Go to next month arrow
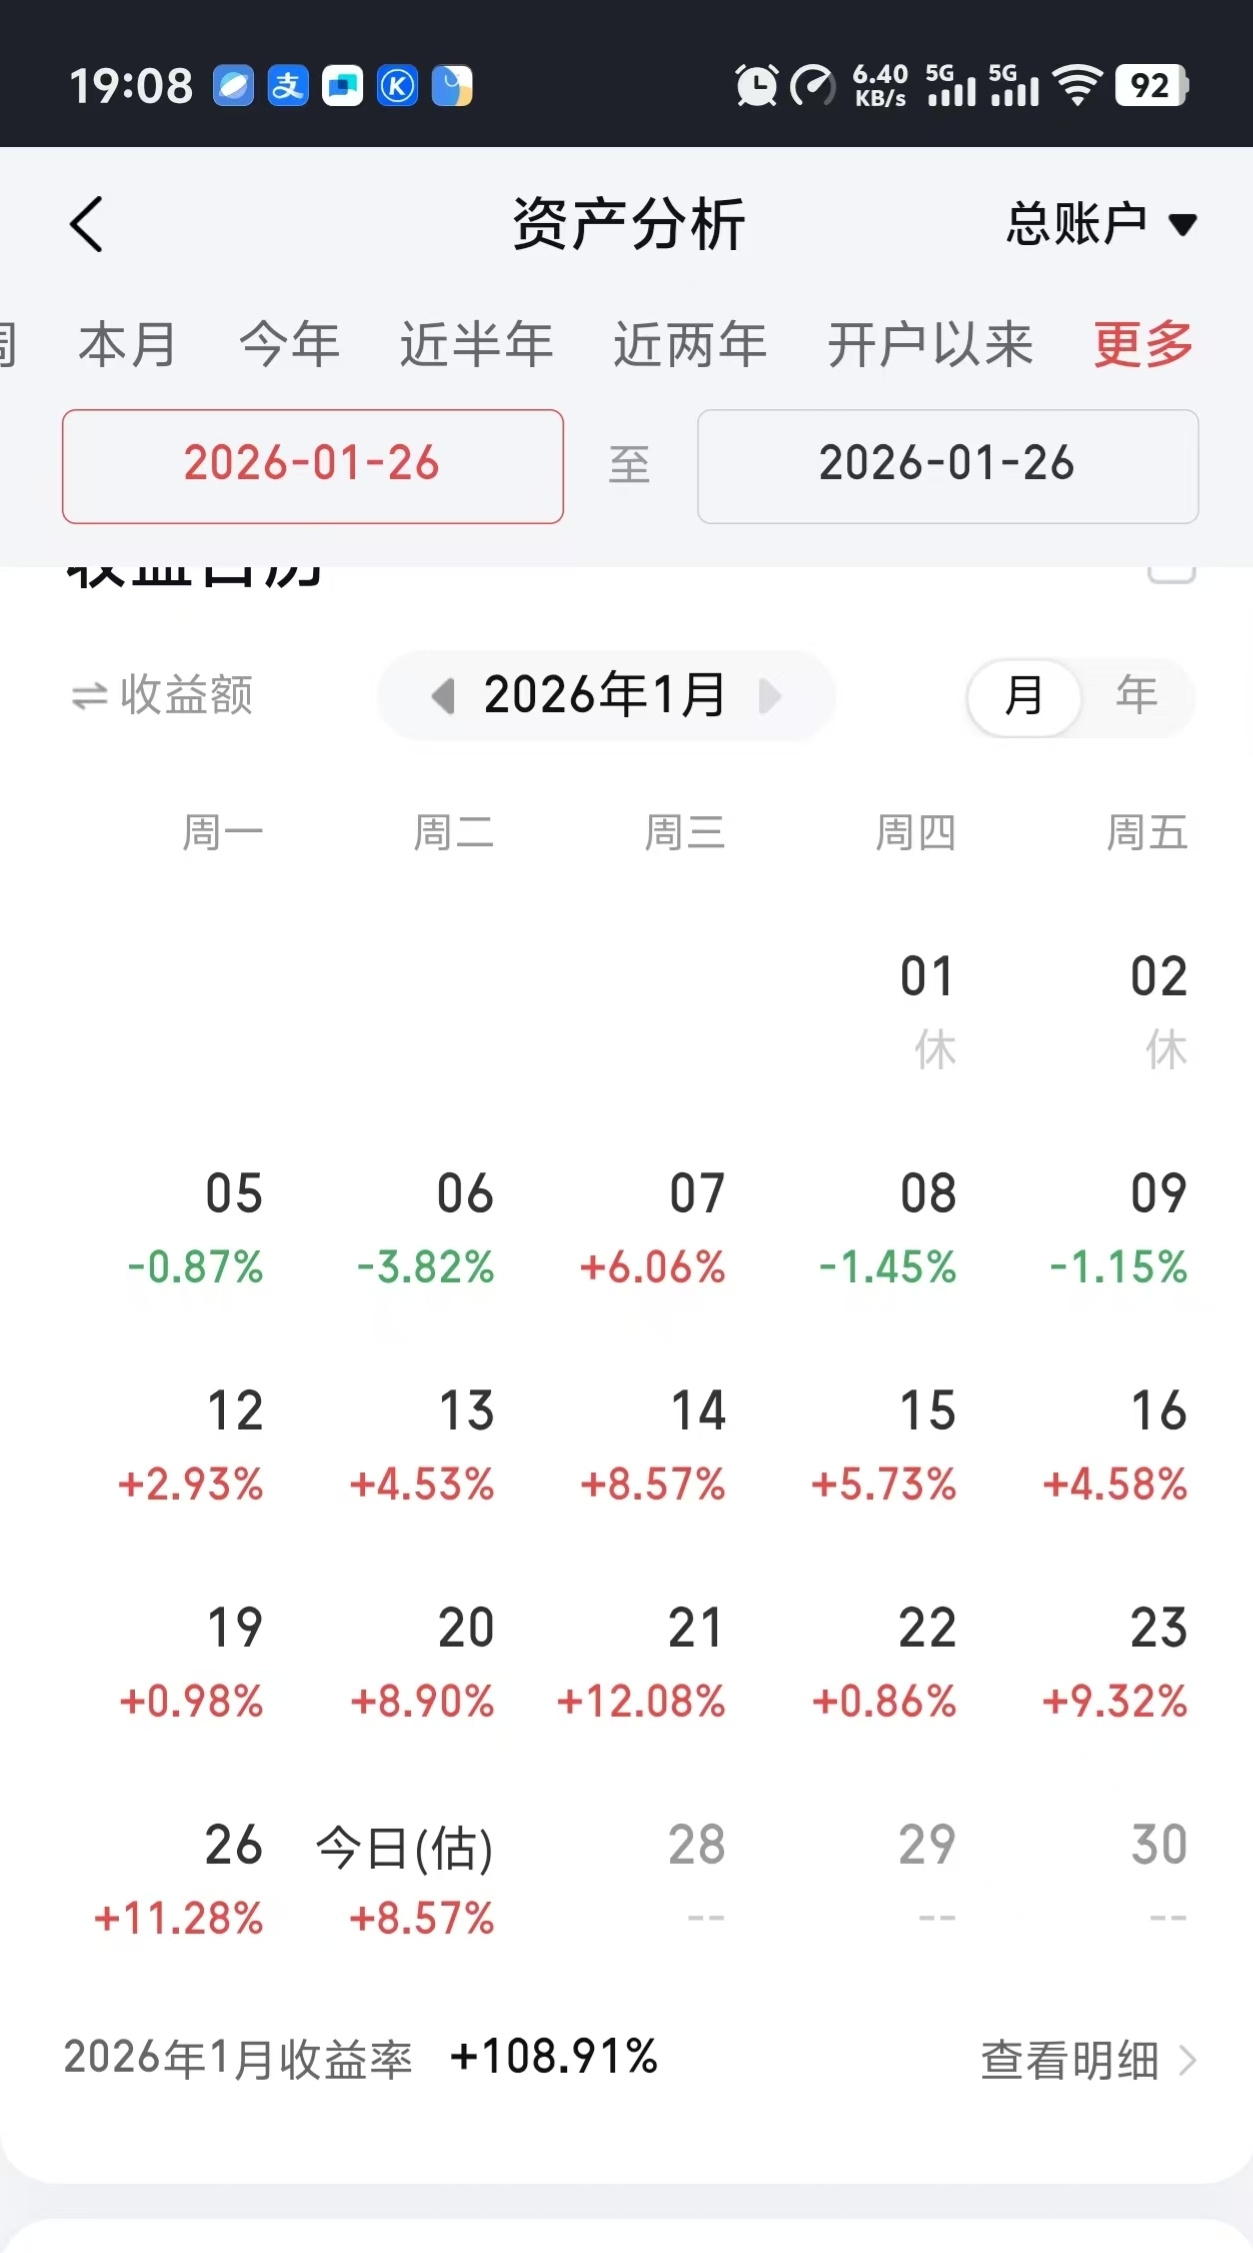The width and height of the screenshot is (1253, 2253). point(769,696)
